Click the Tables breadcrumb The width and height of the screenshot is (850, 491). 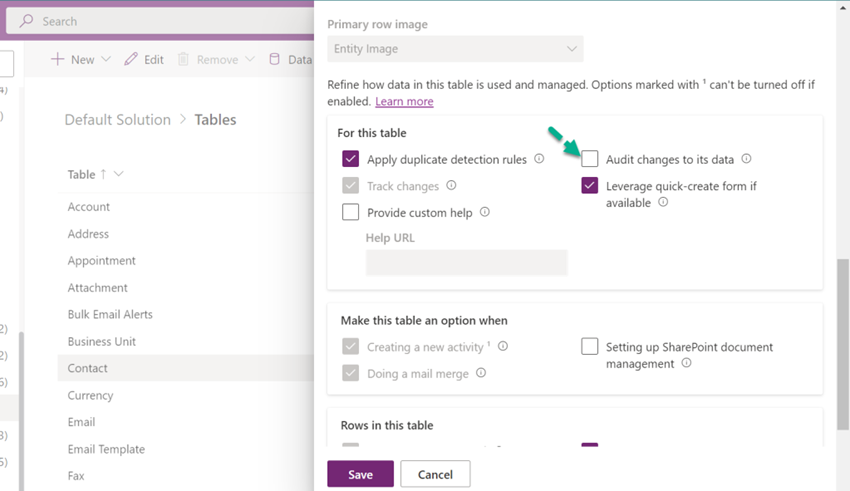[215, 120]
